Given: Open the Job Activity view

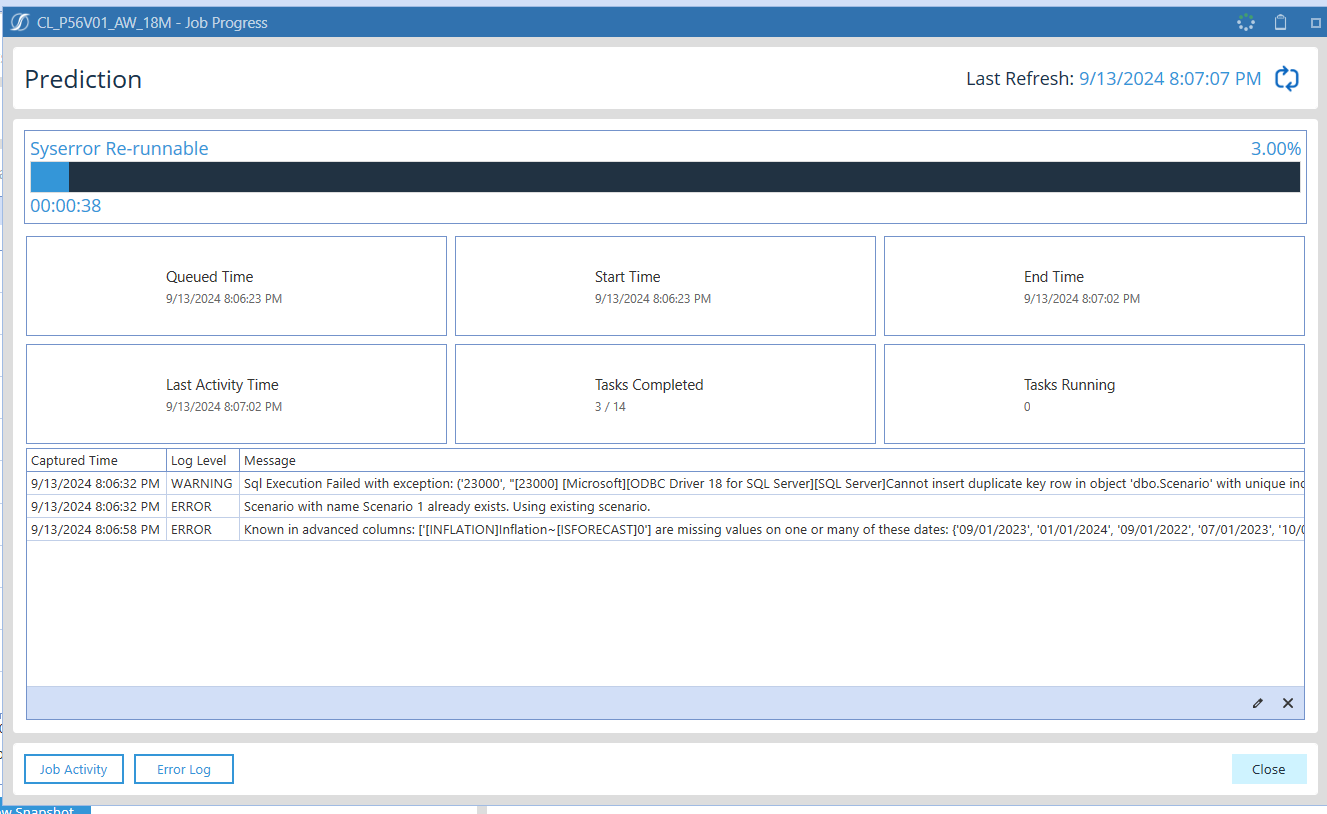Looking at the screenshot, I should (73, 769).
